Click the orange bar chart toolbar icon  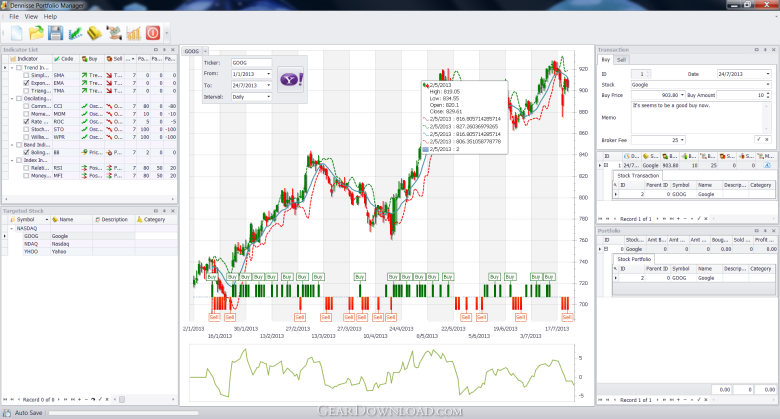point(133,33)
